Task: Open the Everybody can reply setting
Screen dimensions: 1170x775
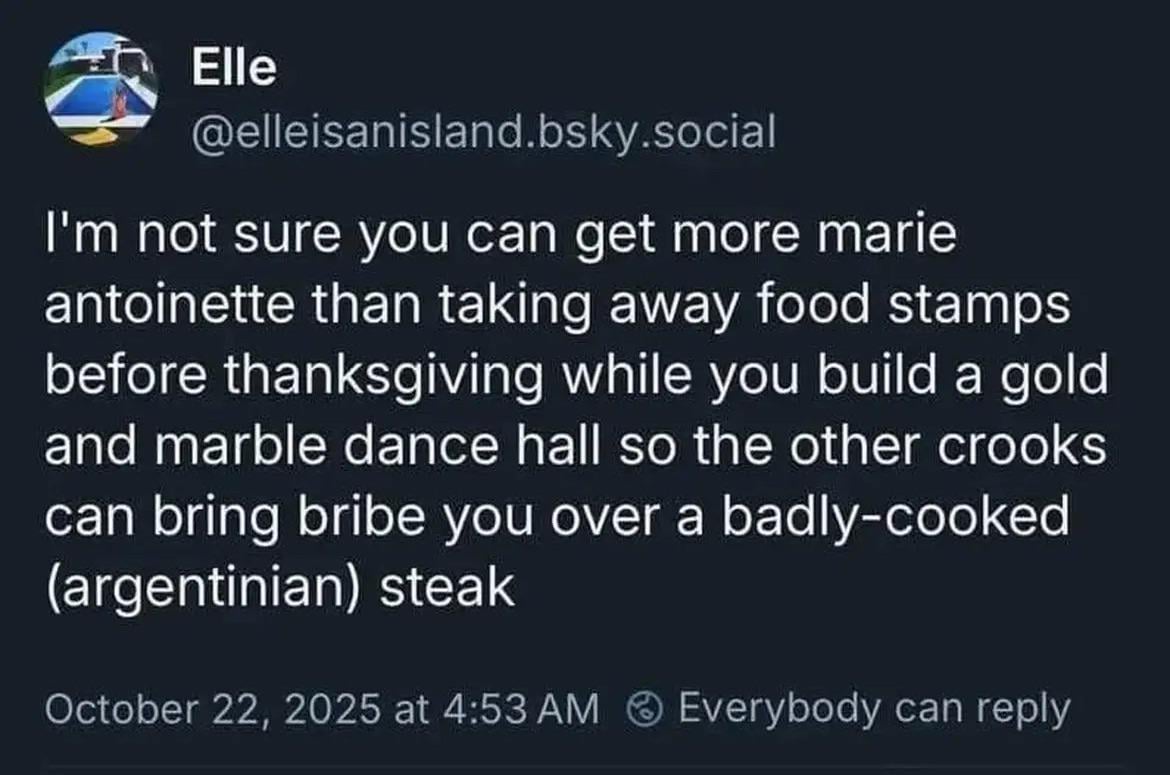Action: point(873,709)
